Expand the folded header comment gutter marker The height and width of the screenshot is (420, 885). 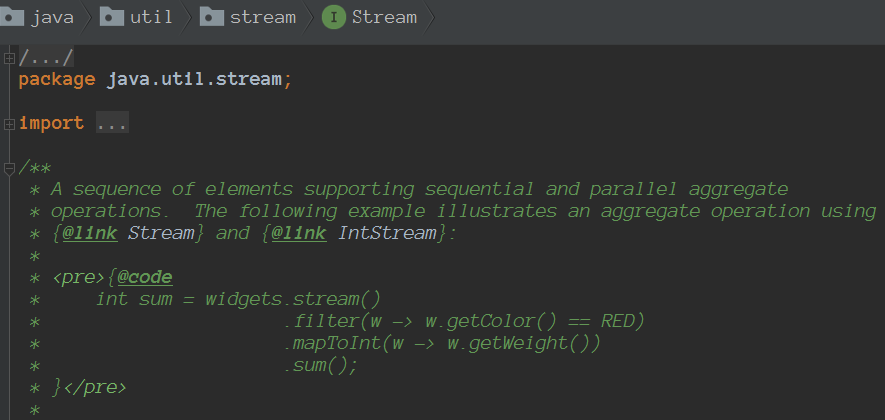click(10, 58)
